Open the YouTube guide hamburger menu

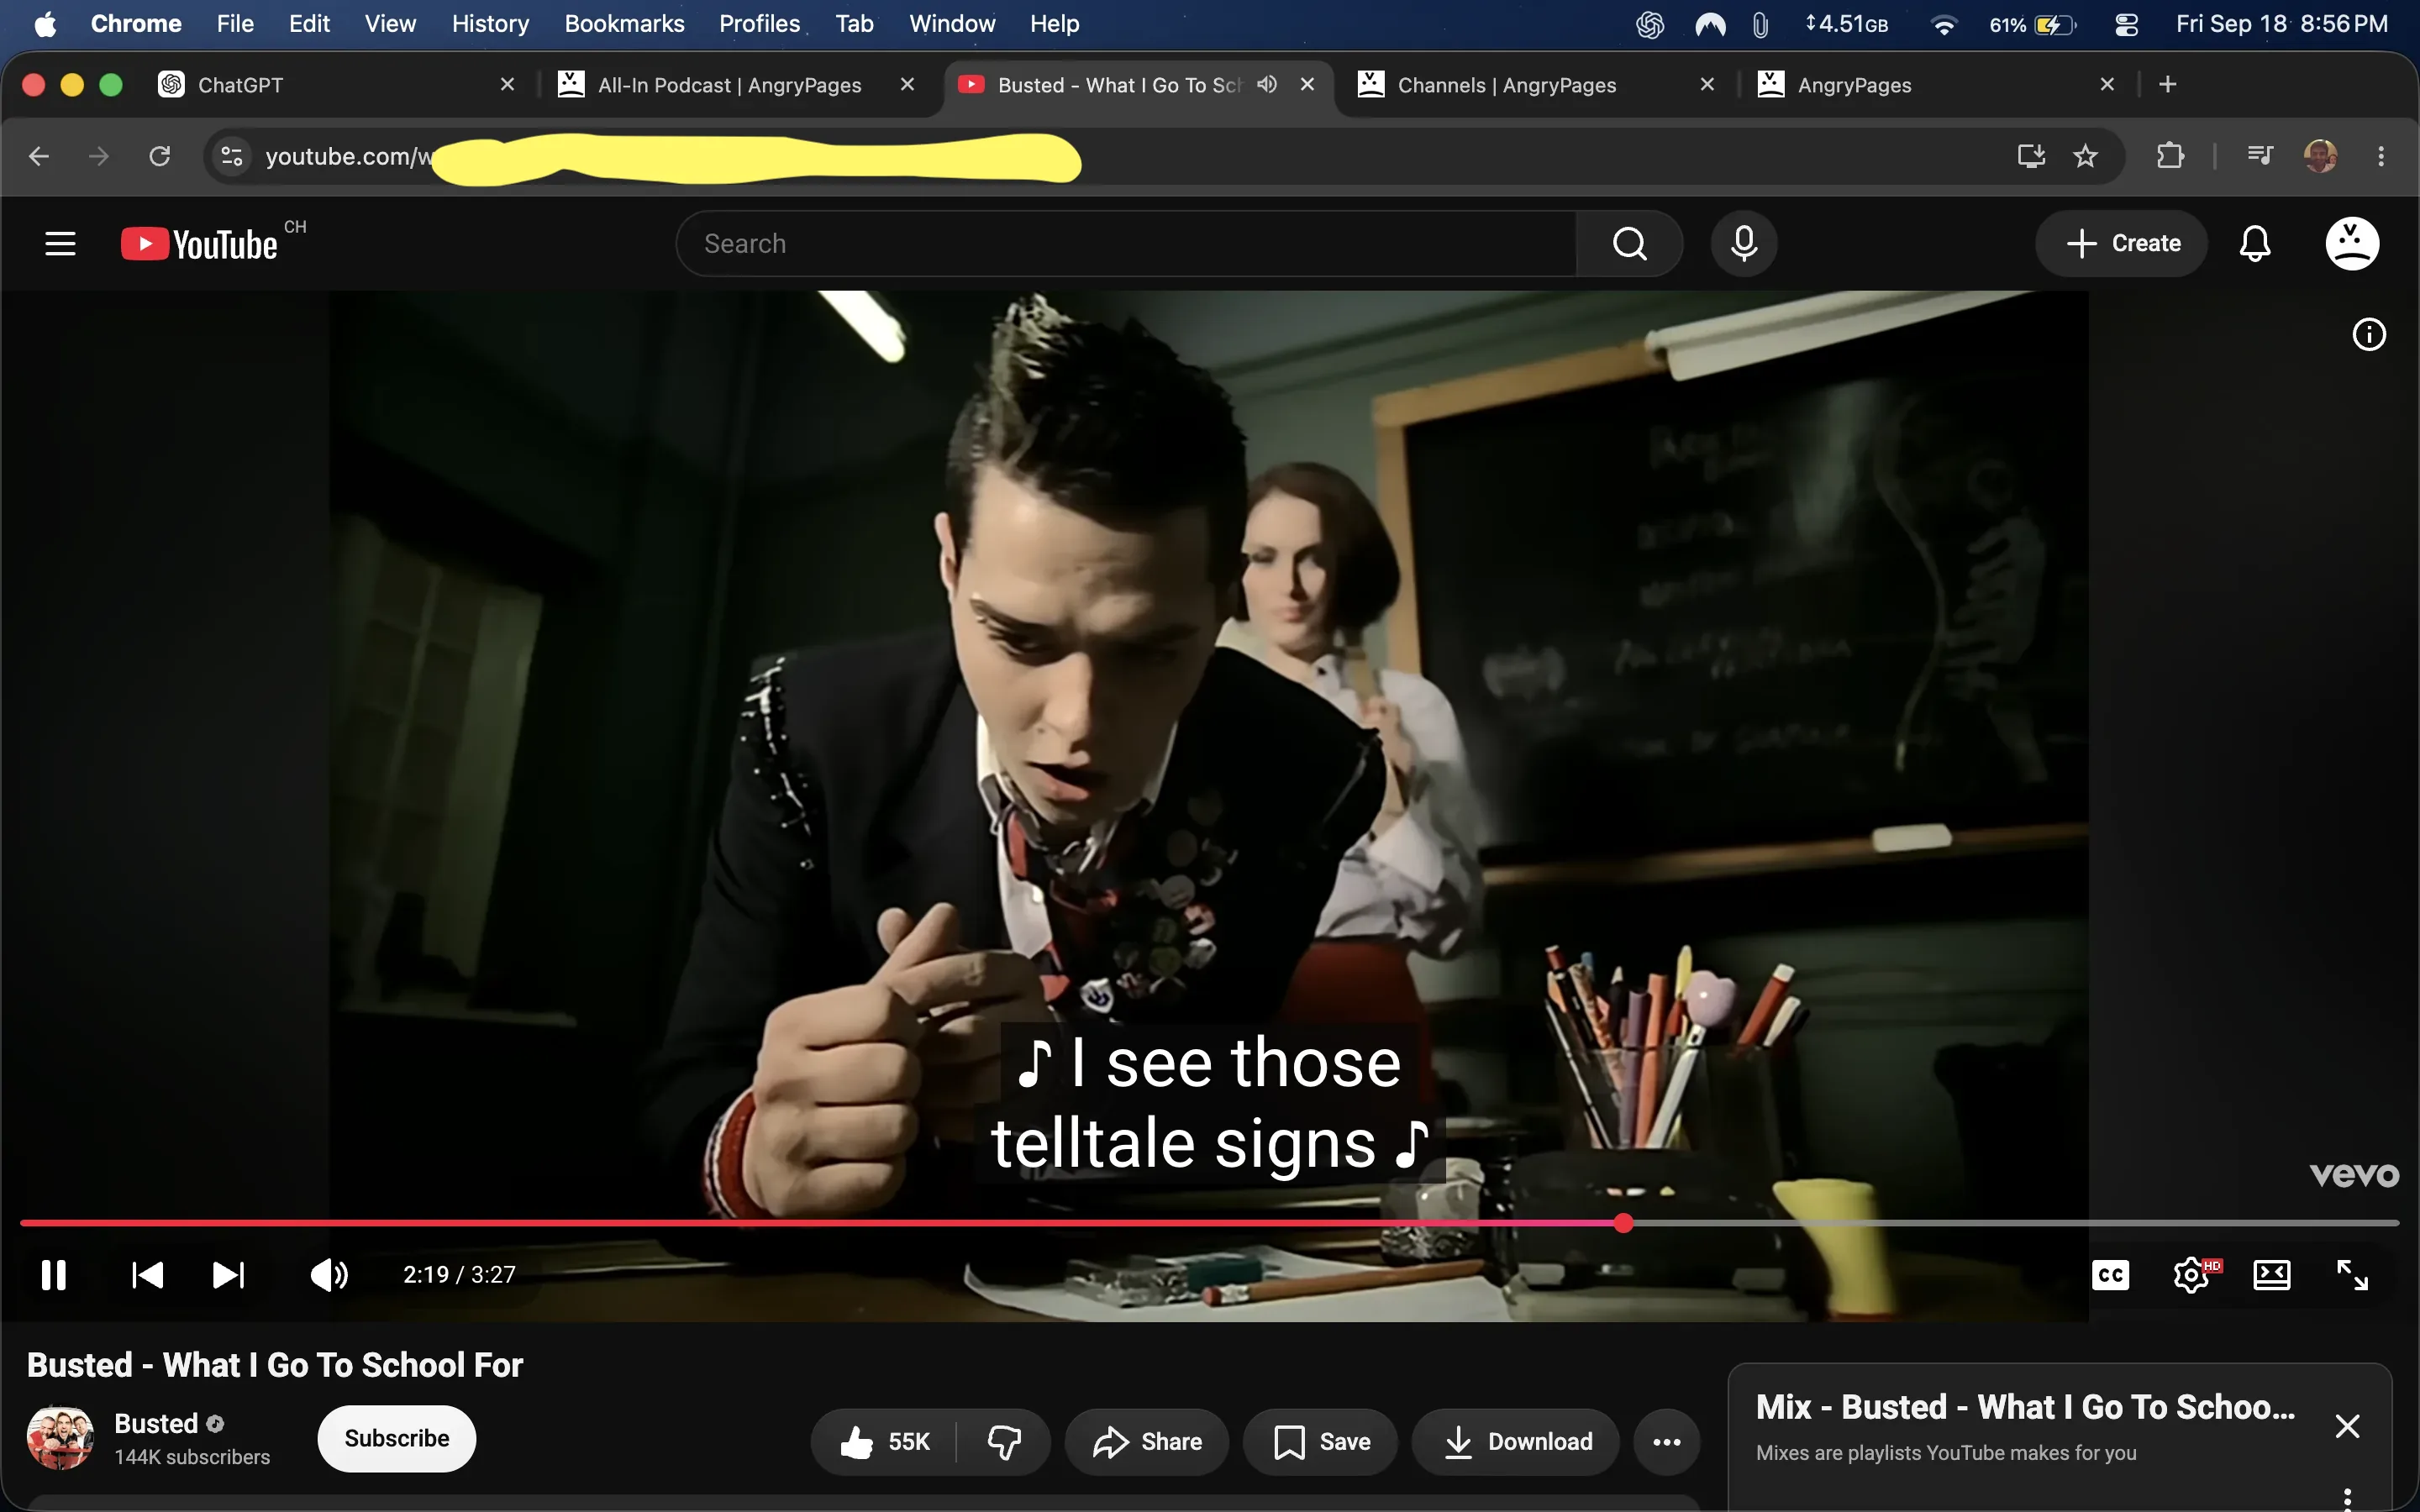tap(61, 243)
